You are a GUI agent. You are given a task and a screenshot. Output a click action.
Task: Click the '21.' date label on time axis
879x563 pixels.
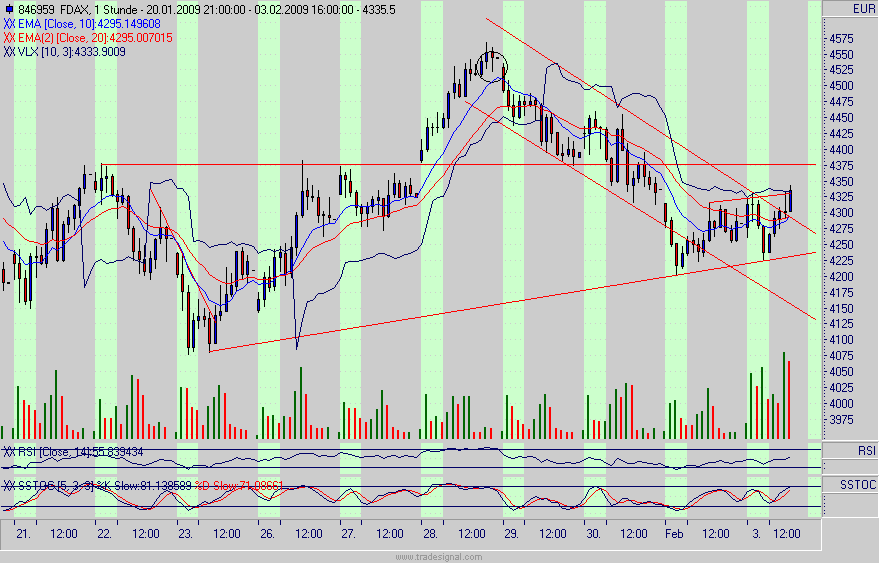tap(23, 534)
